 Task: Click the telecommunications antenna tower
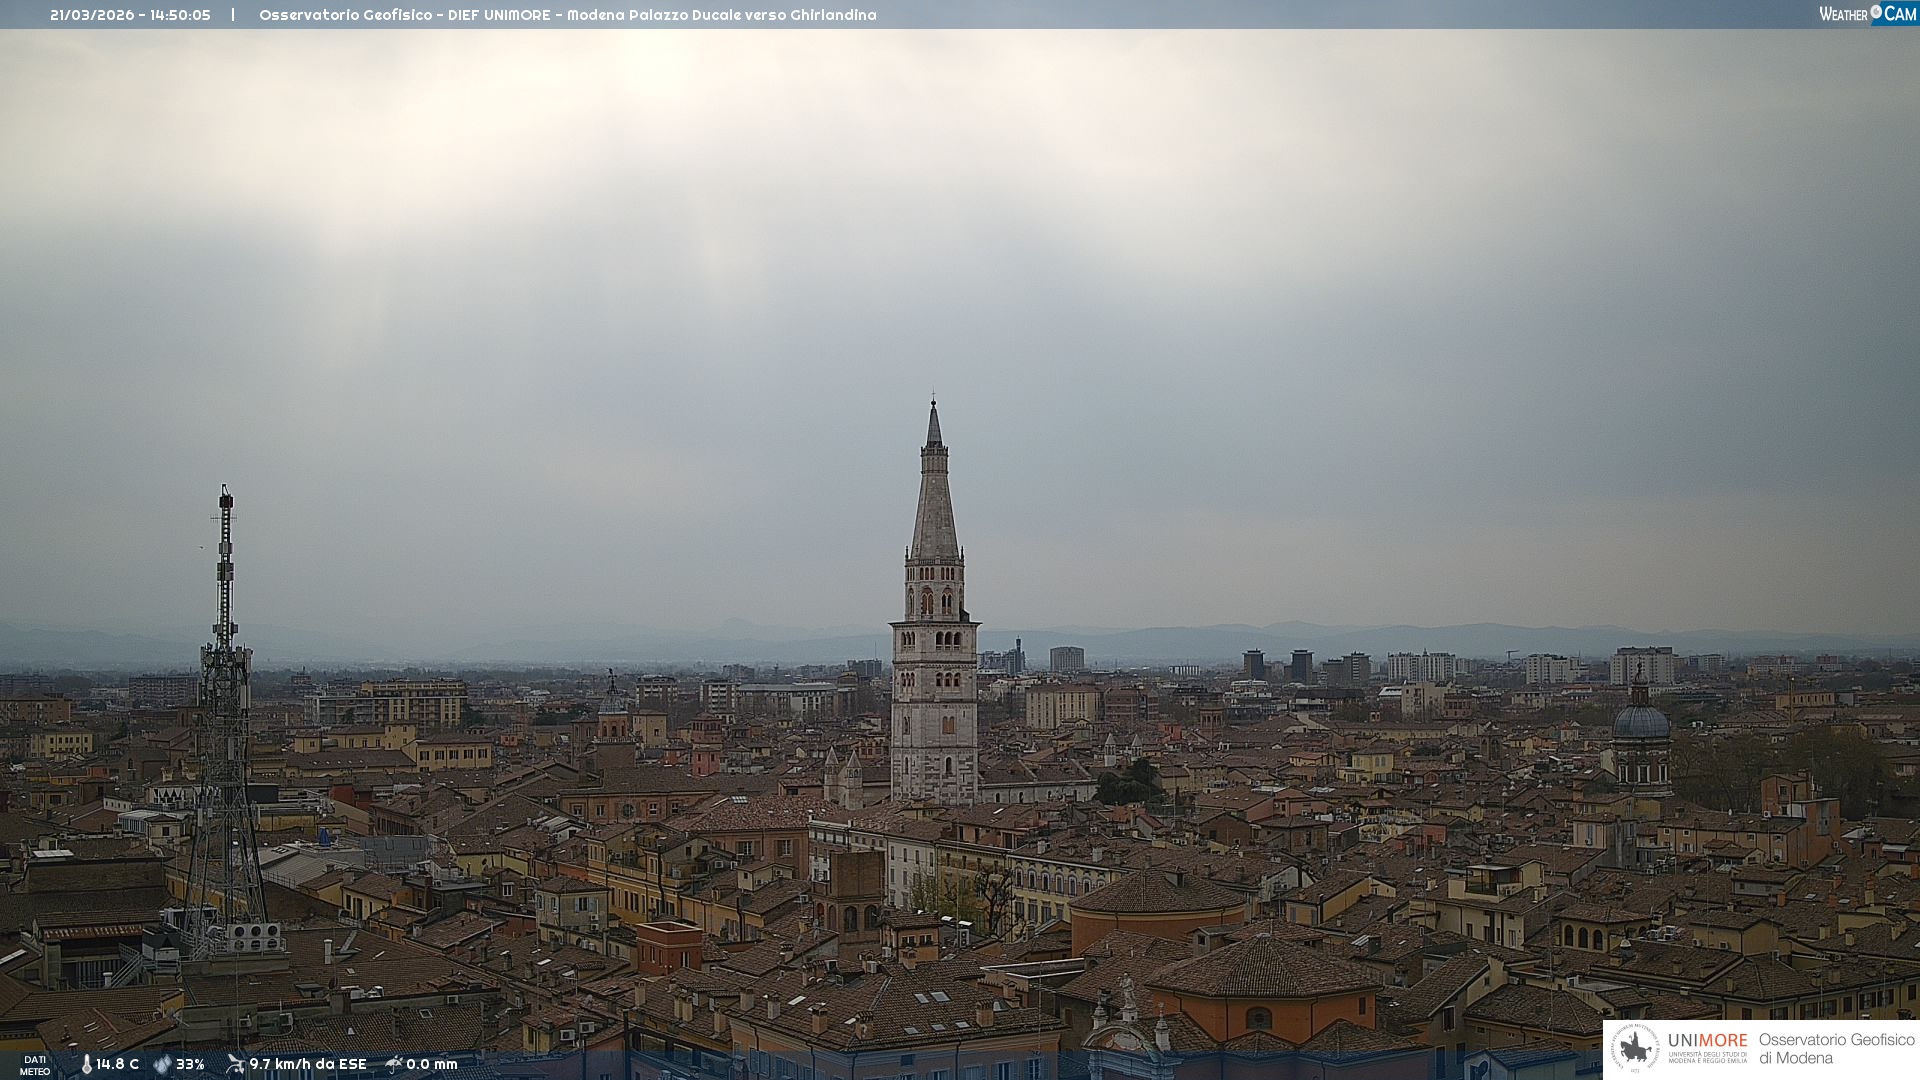coord(225,700)
